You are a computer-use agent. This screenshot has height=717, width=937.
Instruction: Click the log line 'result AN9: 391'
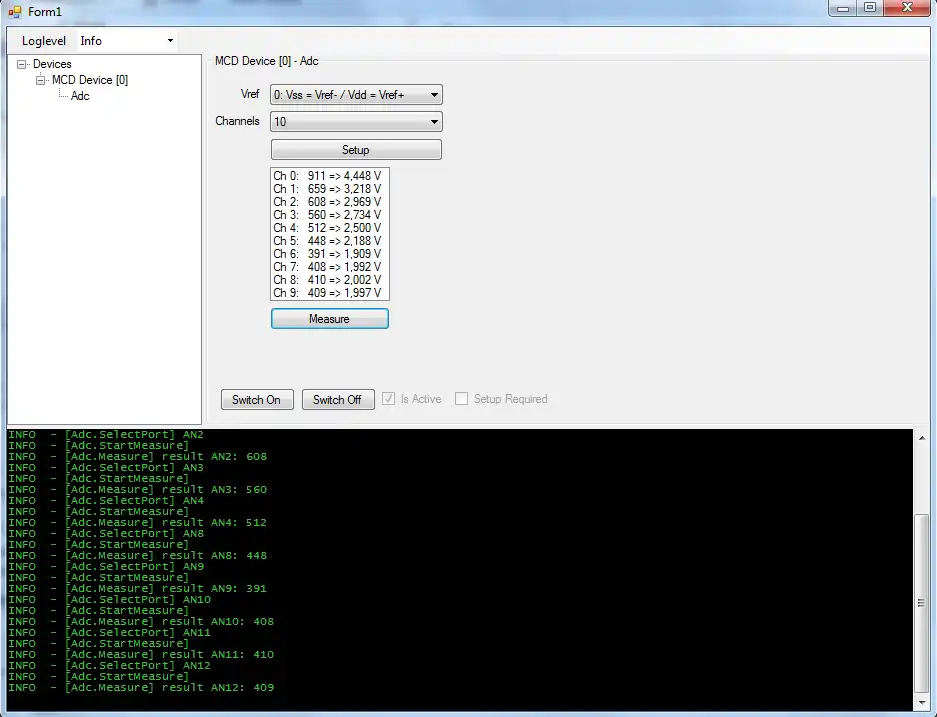coord(137,589)
